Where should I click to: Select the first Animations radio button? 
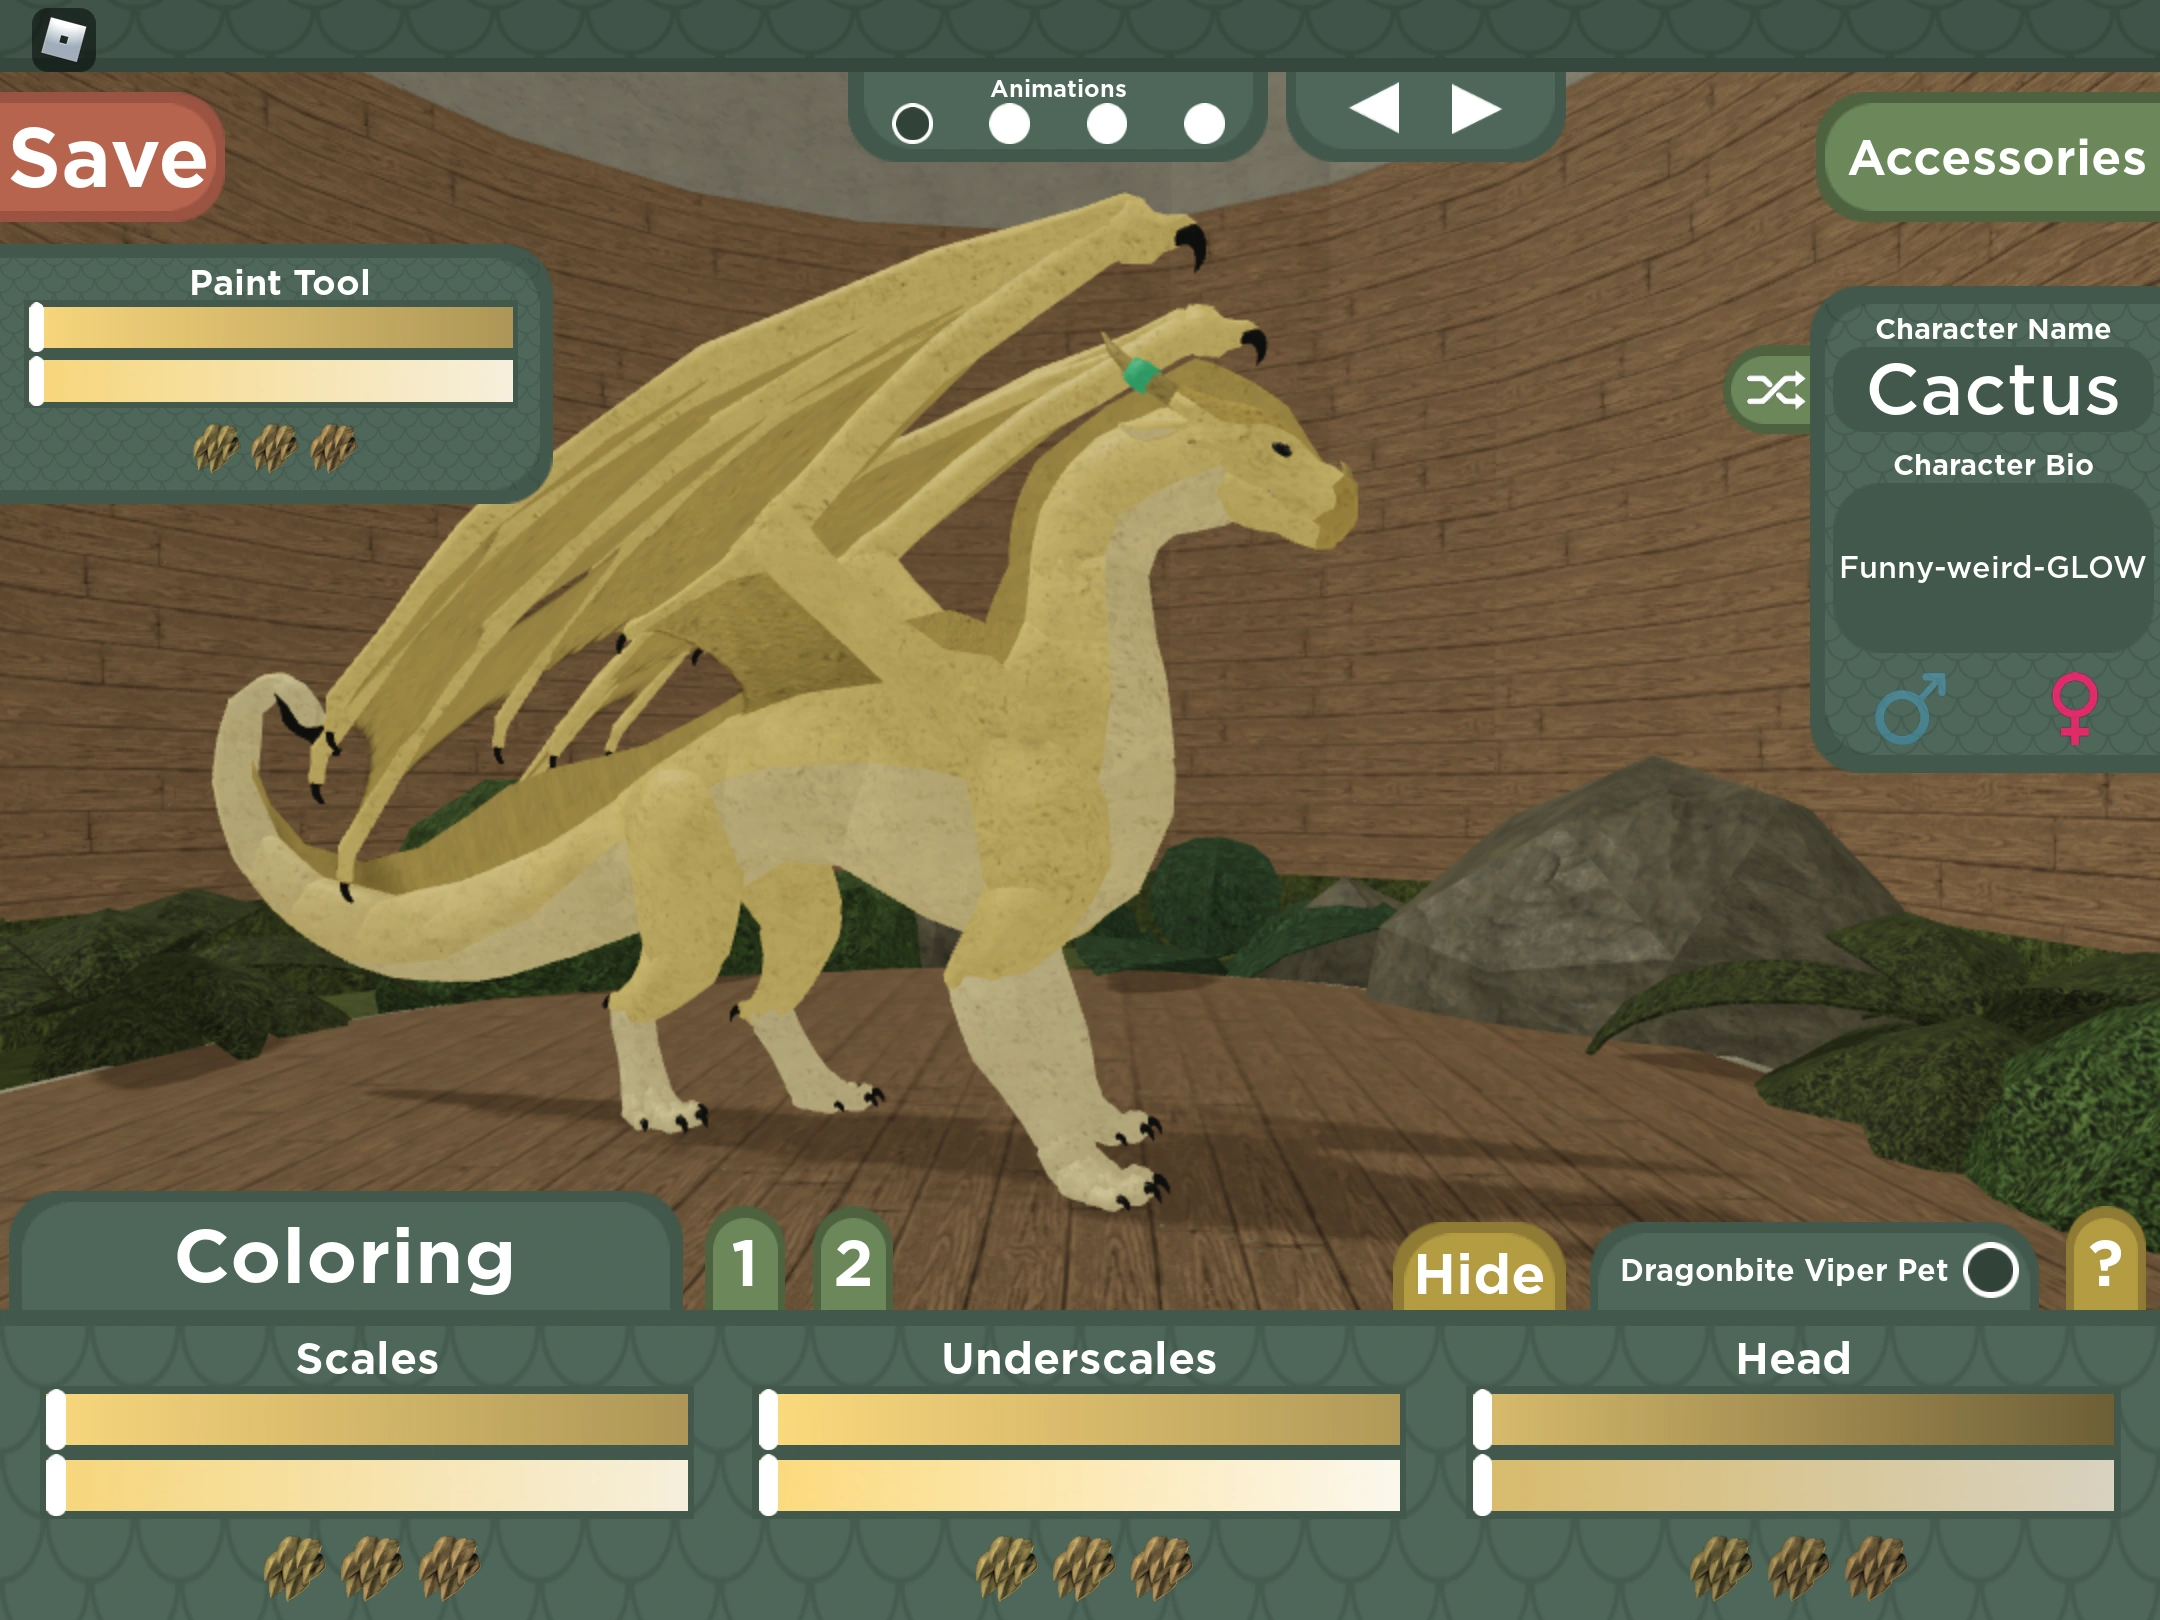913,124
